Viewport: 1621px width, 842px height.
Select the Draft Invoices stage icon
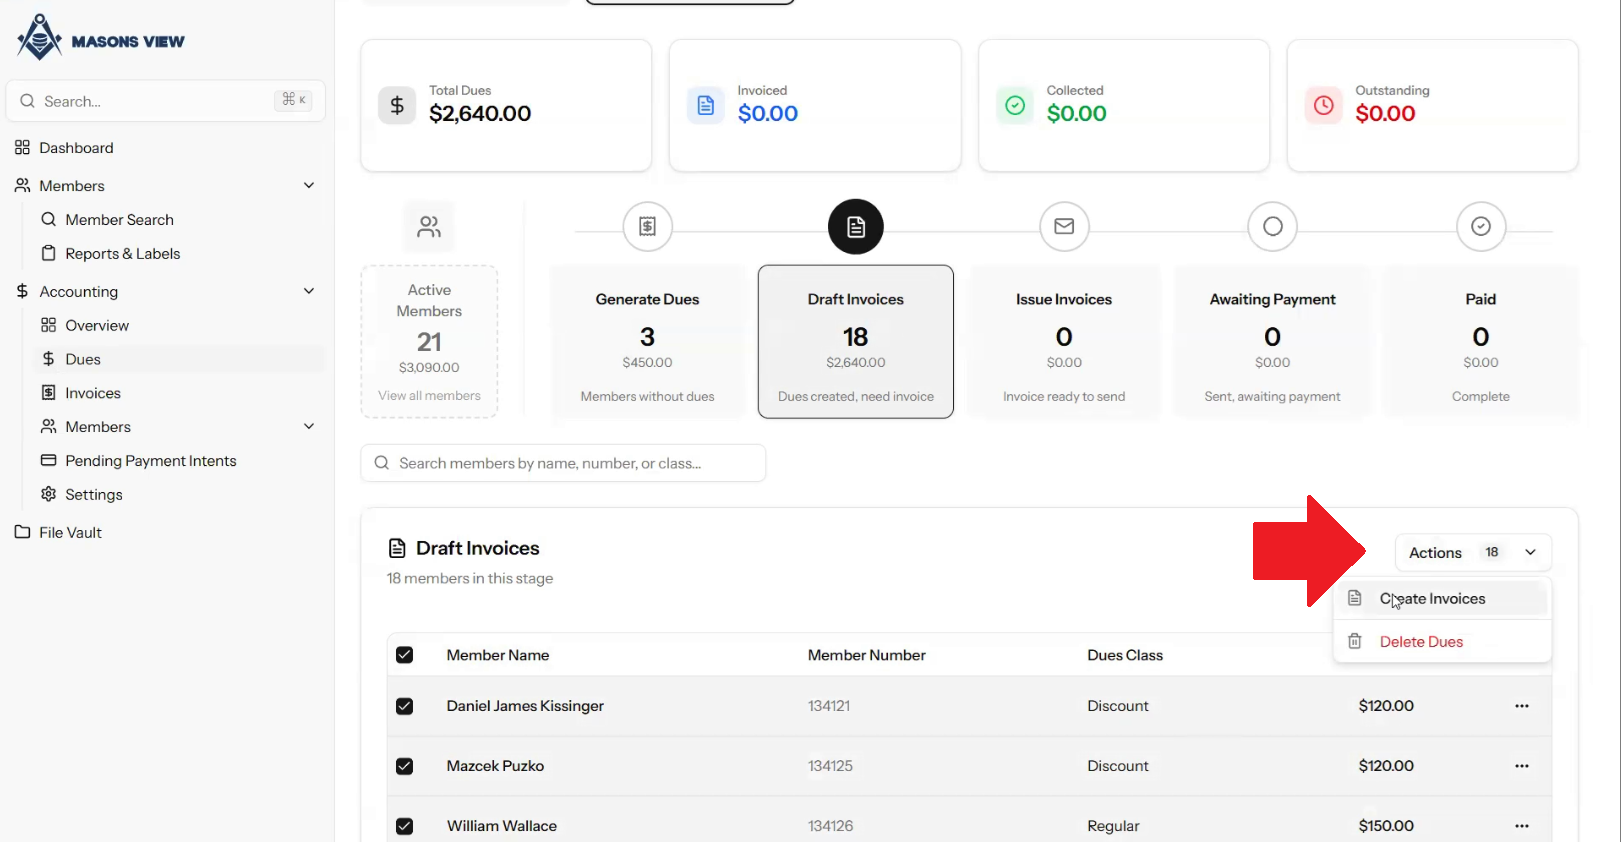(x=855, y=227)
